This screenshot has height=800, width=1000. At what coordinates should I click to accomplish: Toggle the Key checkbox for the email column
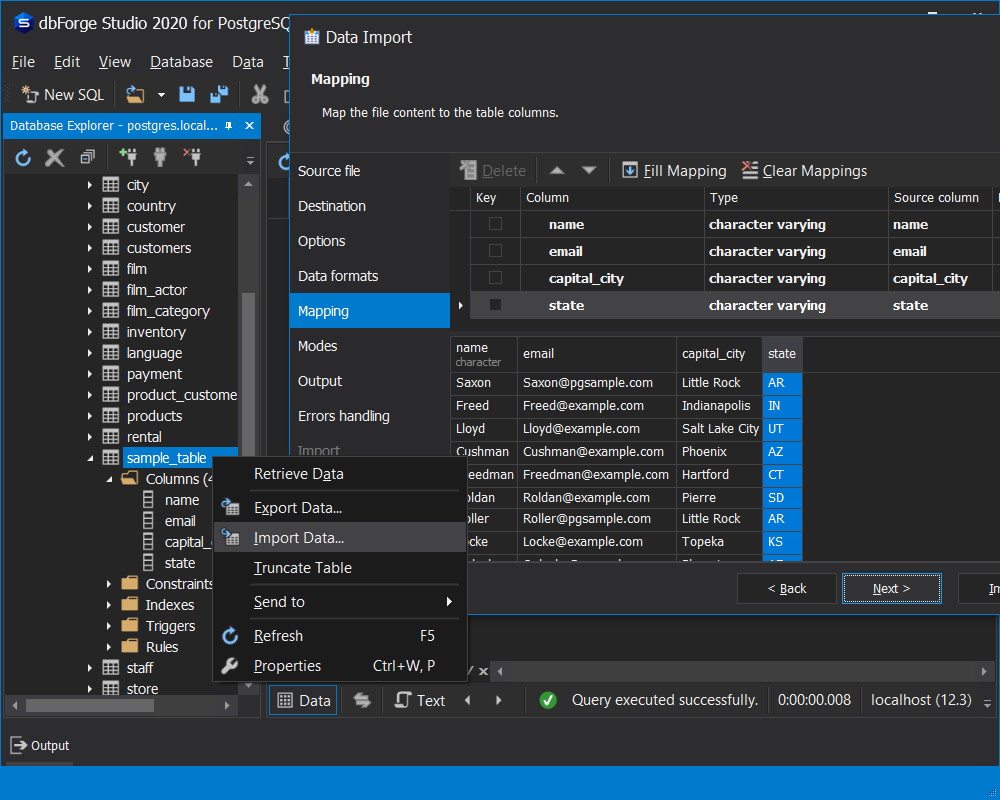coord(495,251)
